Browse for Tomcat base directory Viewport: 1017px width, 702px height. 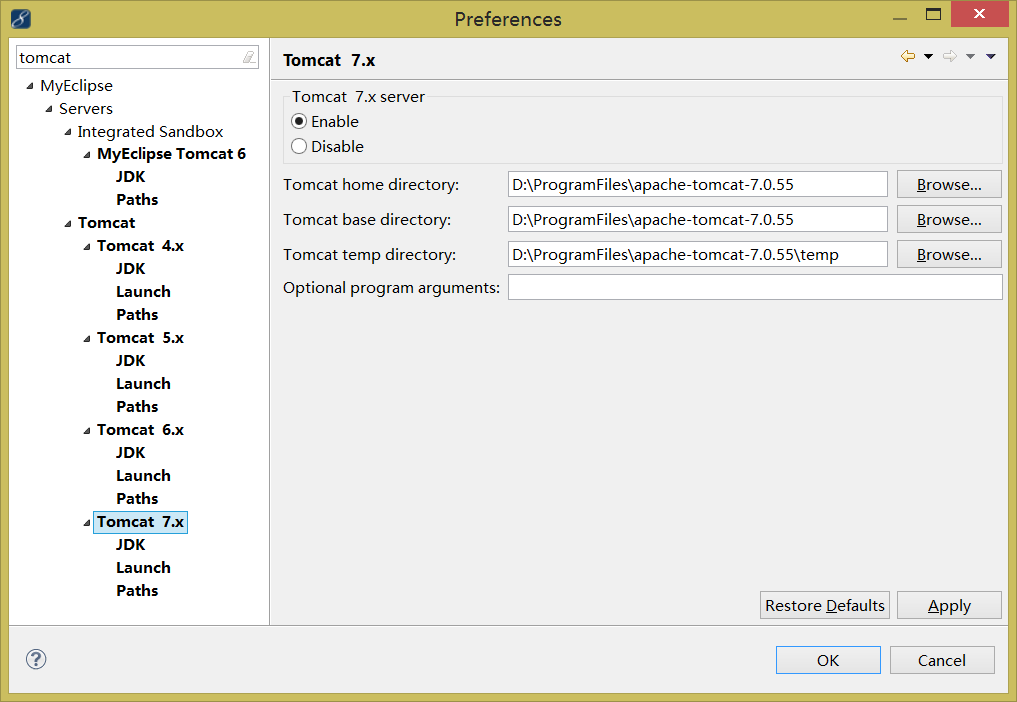[x=949, y=219]
